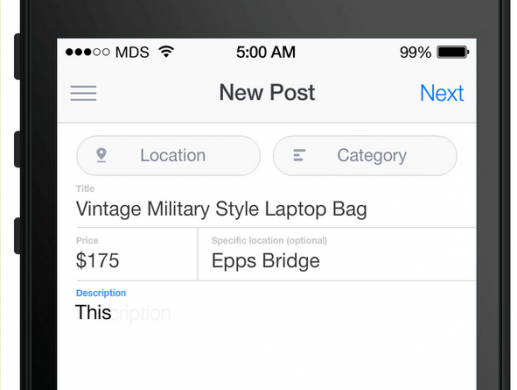Open the Category selector pill
This screenshot has height=390, width=517.
(x=365, y=155)
